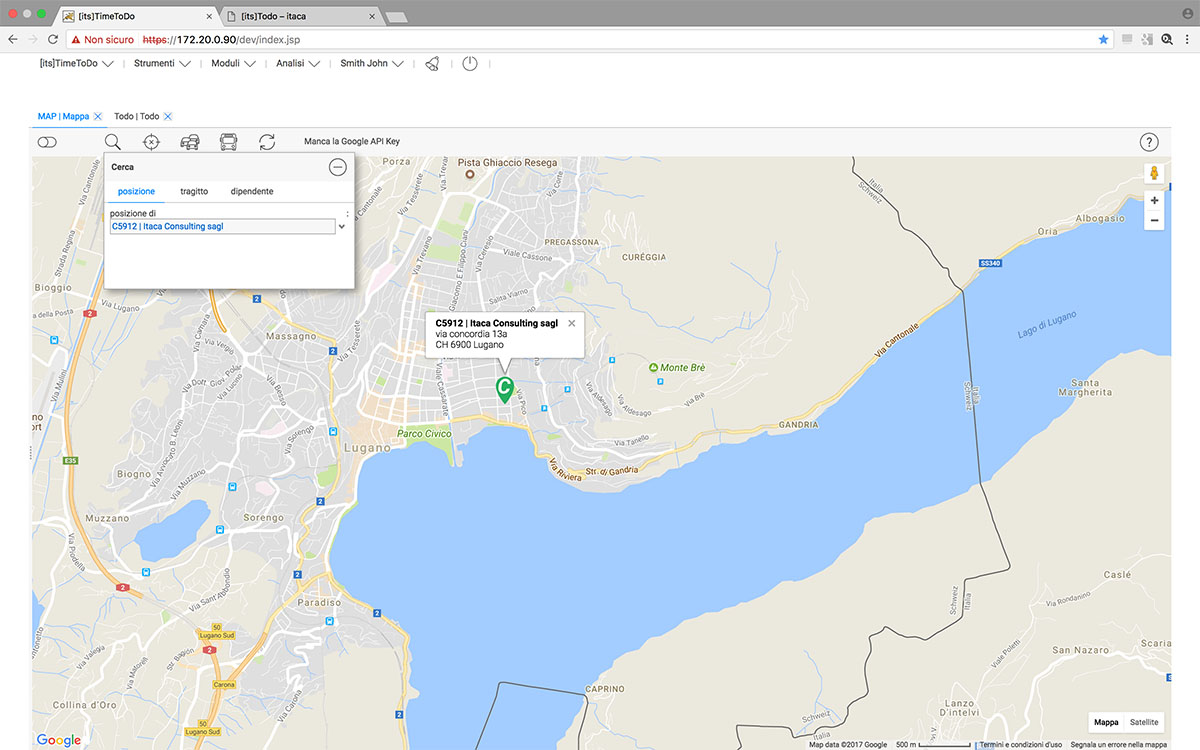Viewport: 1200px width, 750px height.
Task: Click the browser address bar URL
Action: pyautogui.click(x=222, y=39)
